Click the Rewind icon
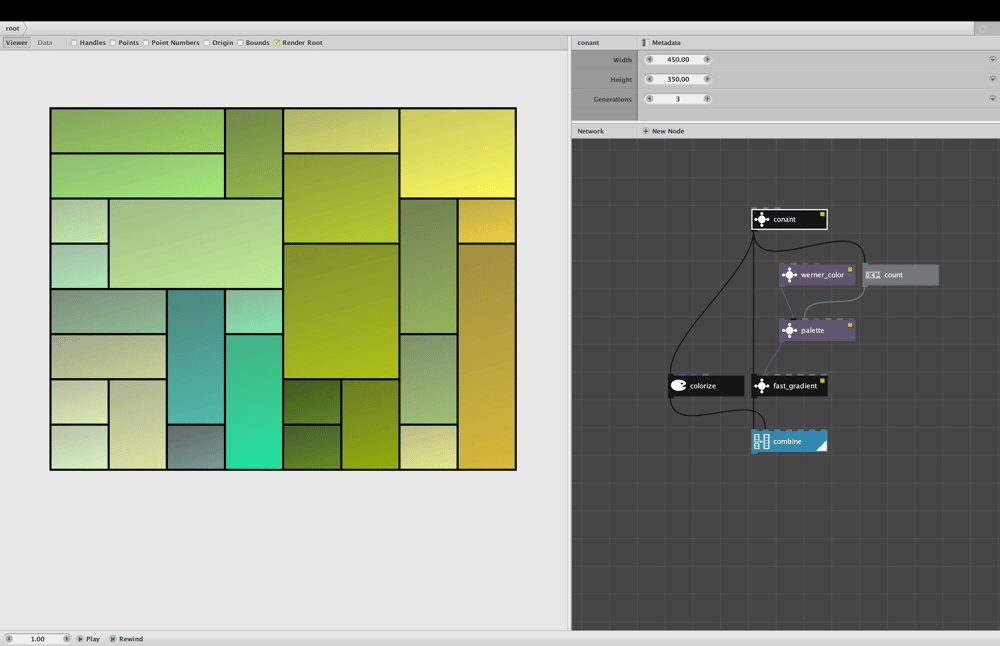The image size is (1000, 646). click(113, 638)
